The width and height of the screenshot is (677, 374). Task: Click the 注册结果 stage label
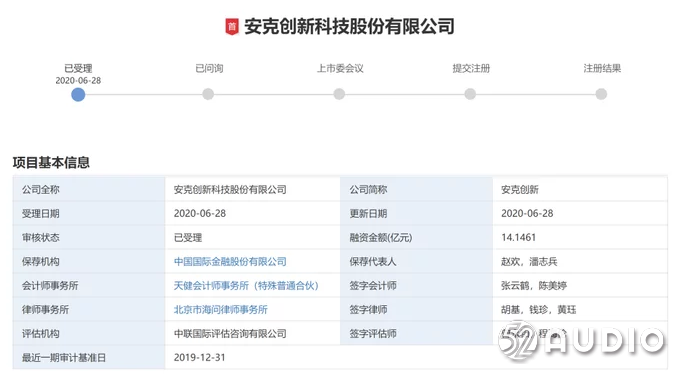[x=602, y=69]
